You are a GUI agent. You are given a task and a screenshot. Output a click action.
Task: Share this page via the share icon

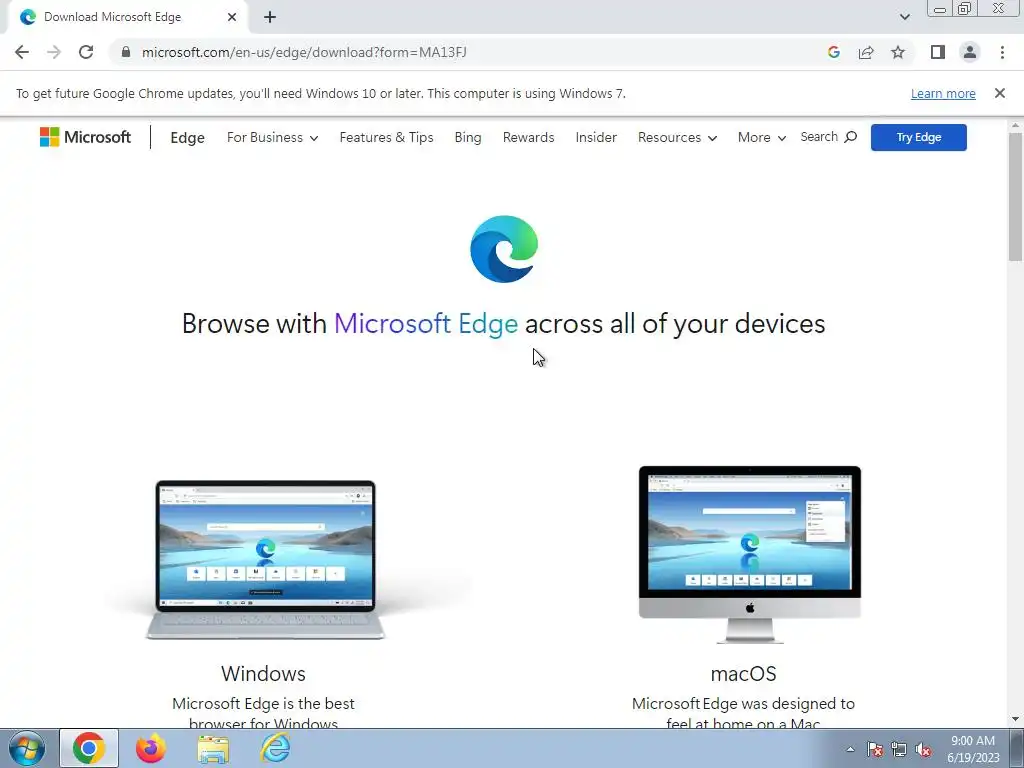[866, 52]
